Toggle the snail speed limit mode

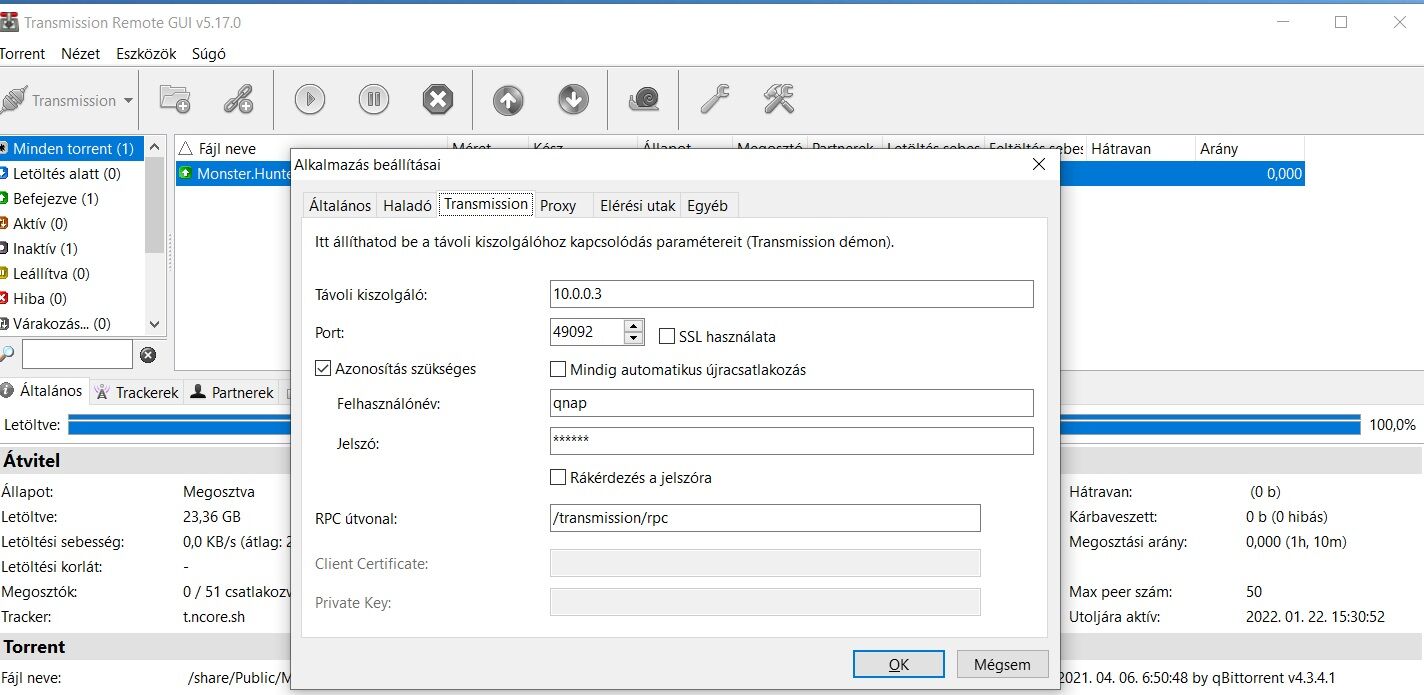pos(644,99)
